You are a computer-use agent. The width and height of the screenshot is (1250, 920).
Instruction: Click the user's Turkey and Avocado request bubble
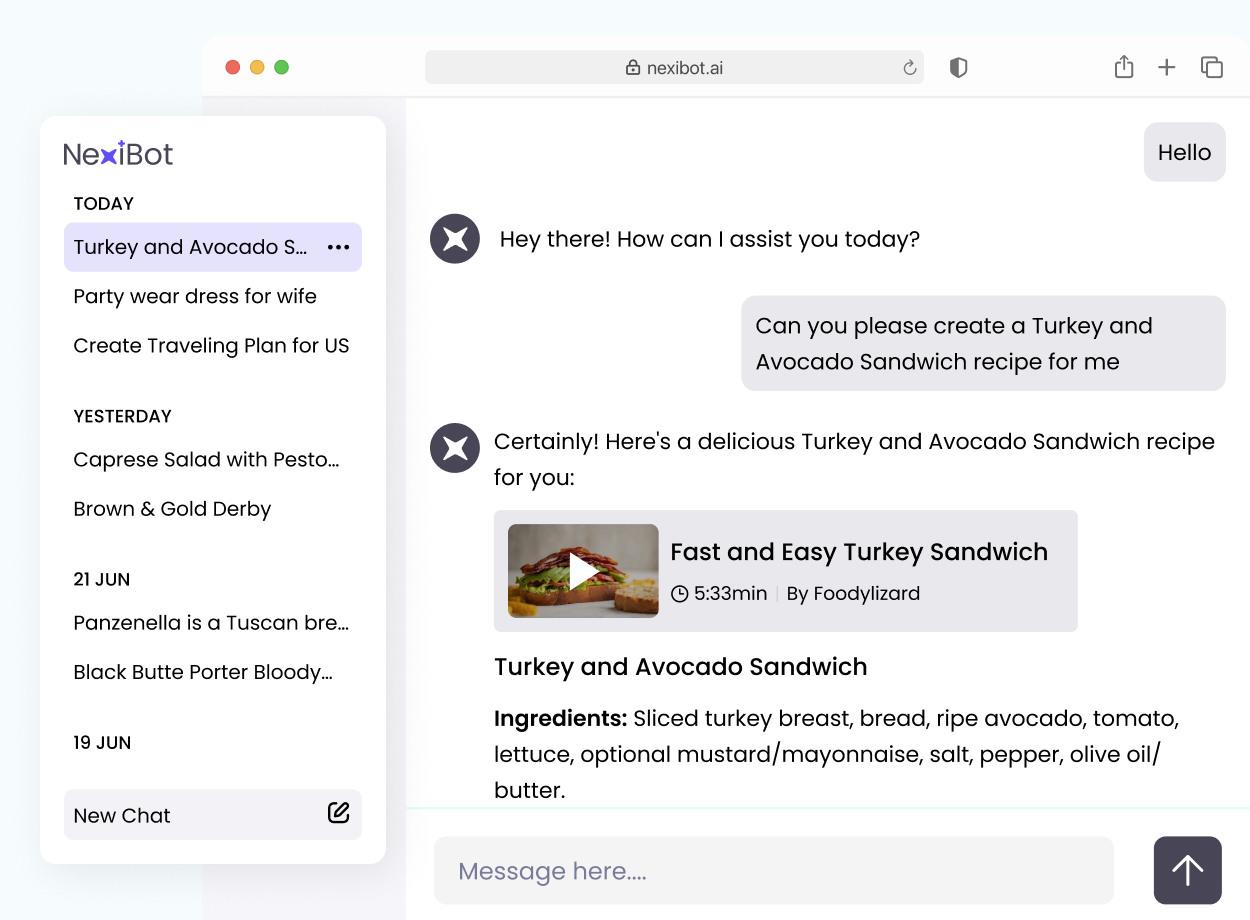[983, 343]
